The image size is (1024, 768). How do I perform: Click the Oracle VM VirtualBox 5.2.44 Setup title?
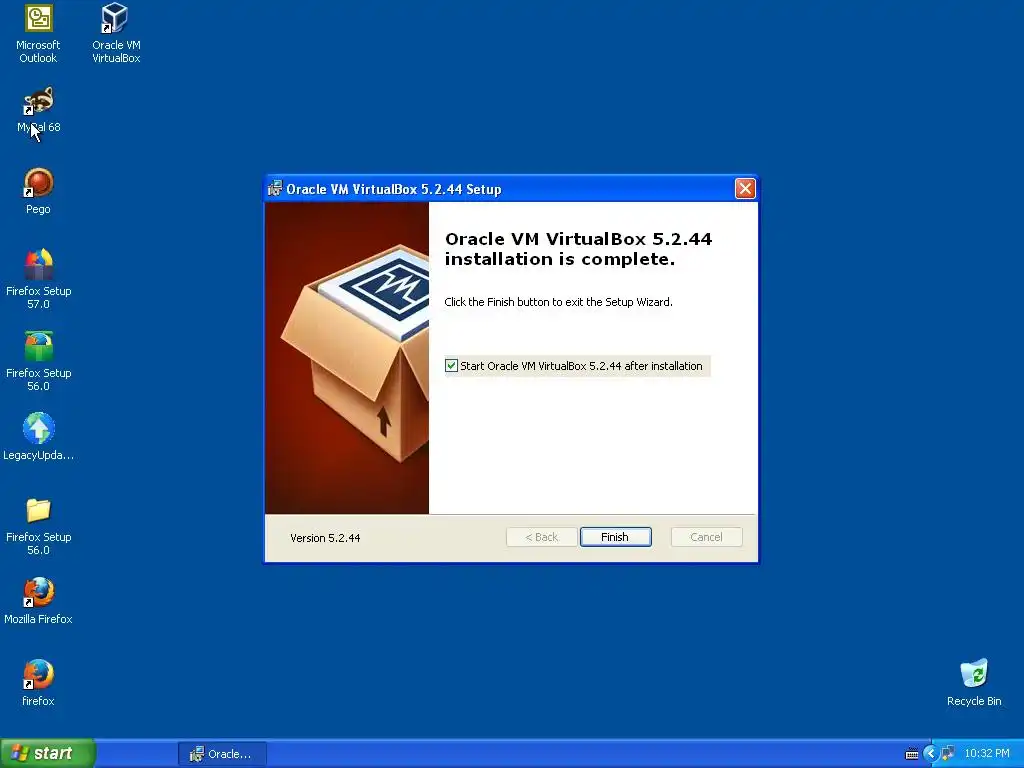394,189
